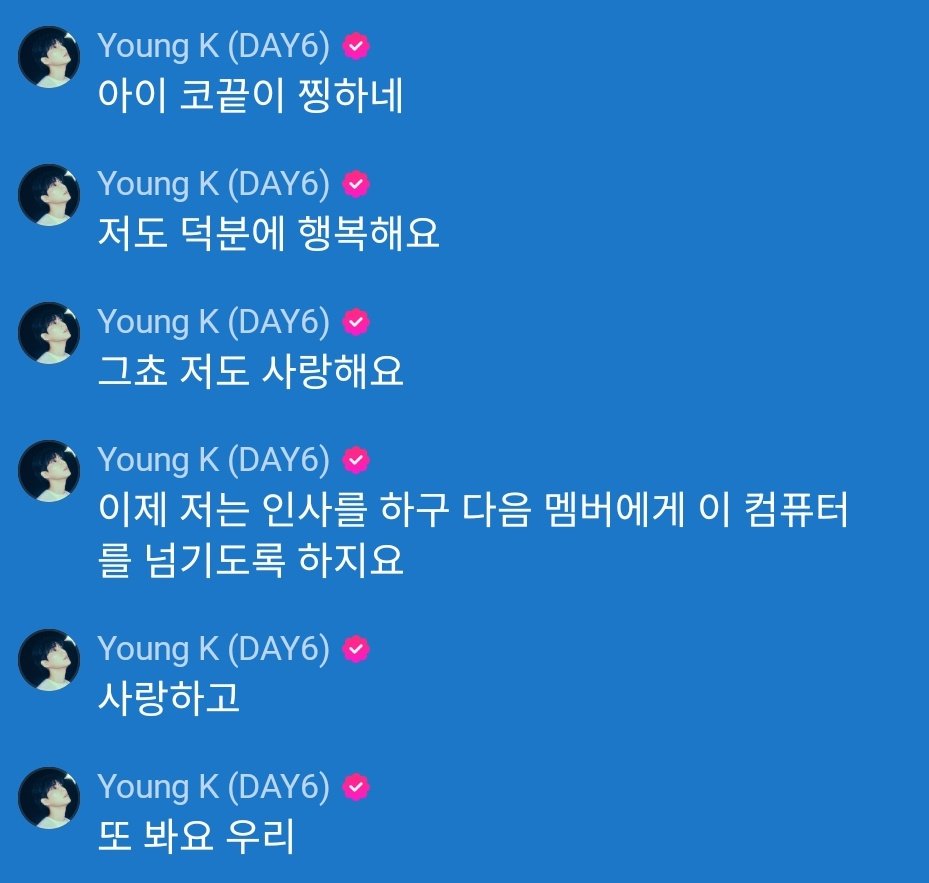Select the message '사랑하고'
The height and width of the screenshot is (883, 929).
click(x=169, y=698)
